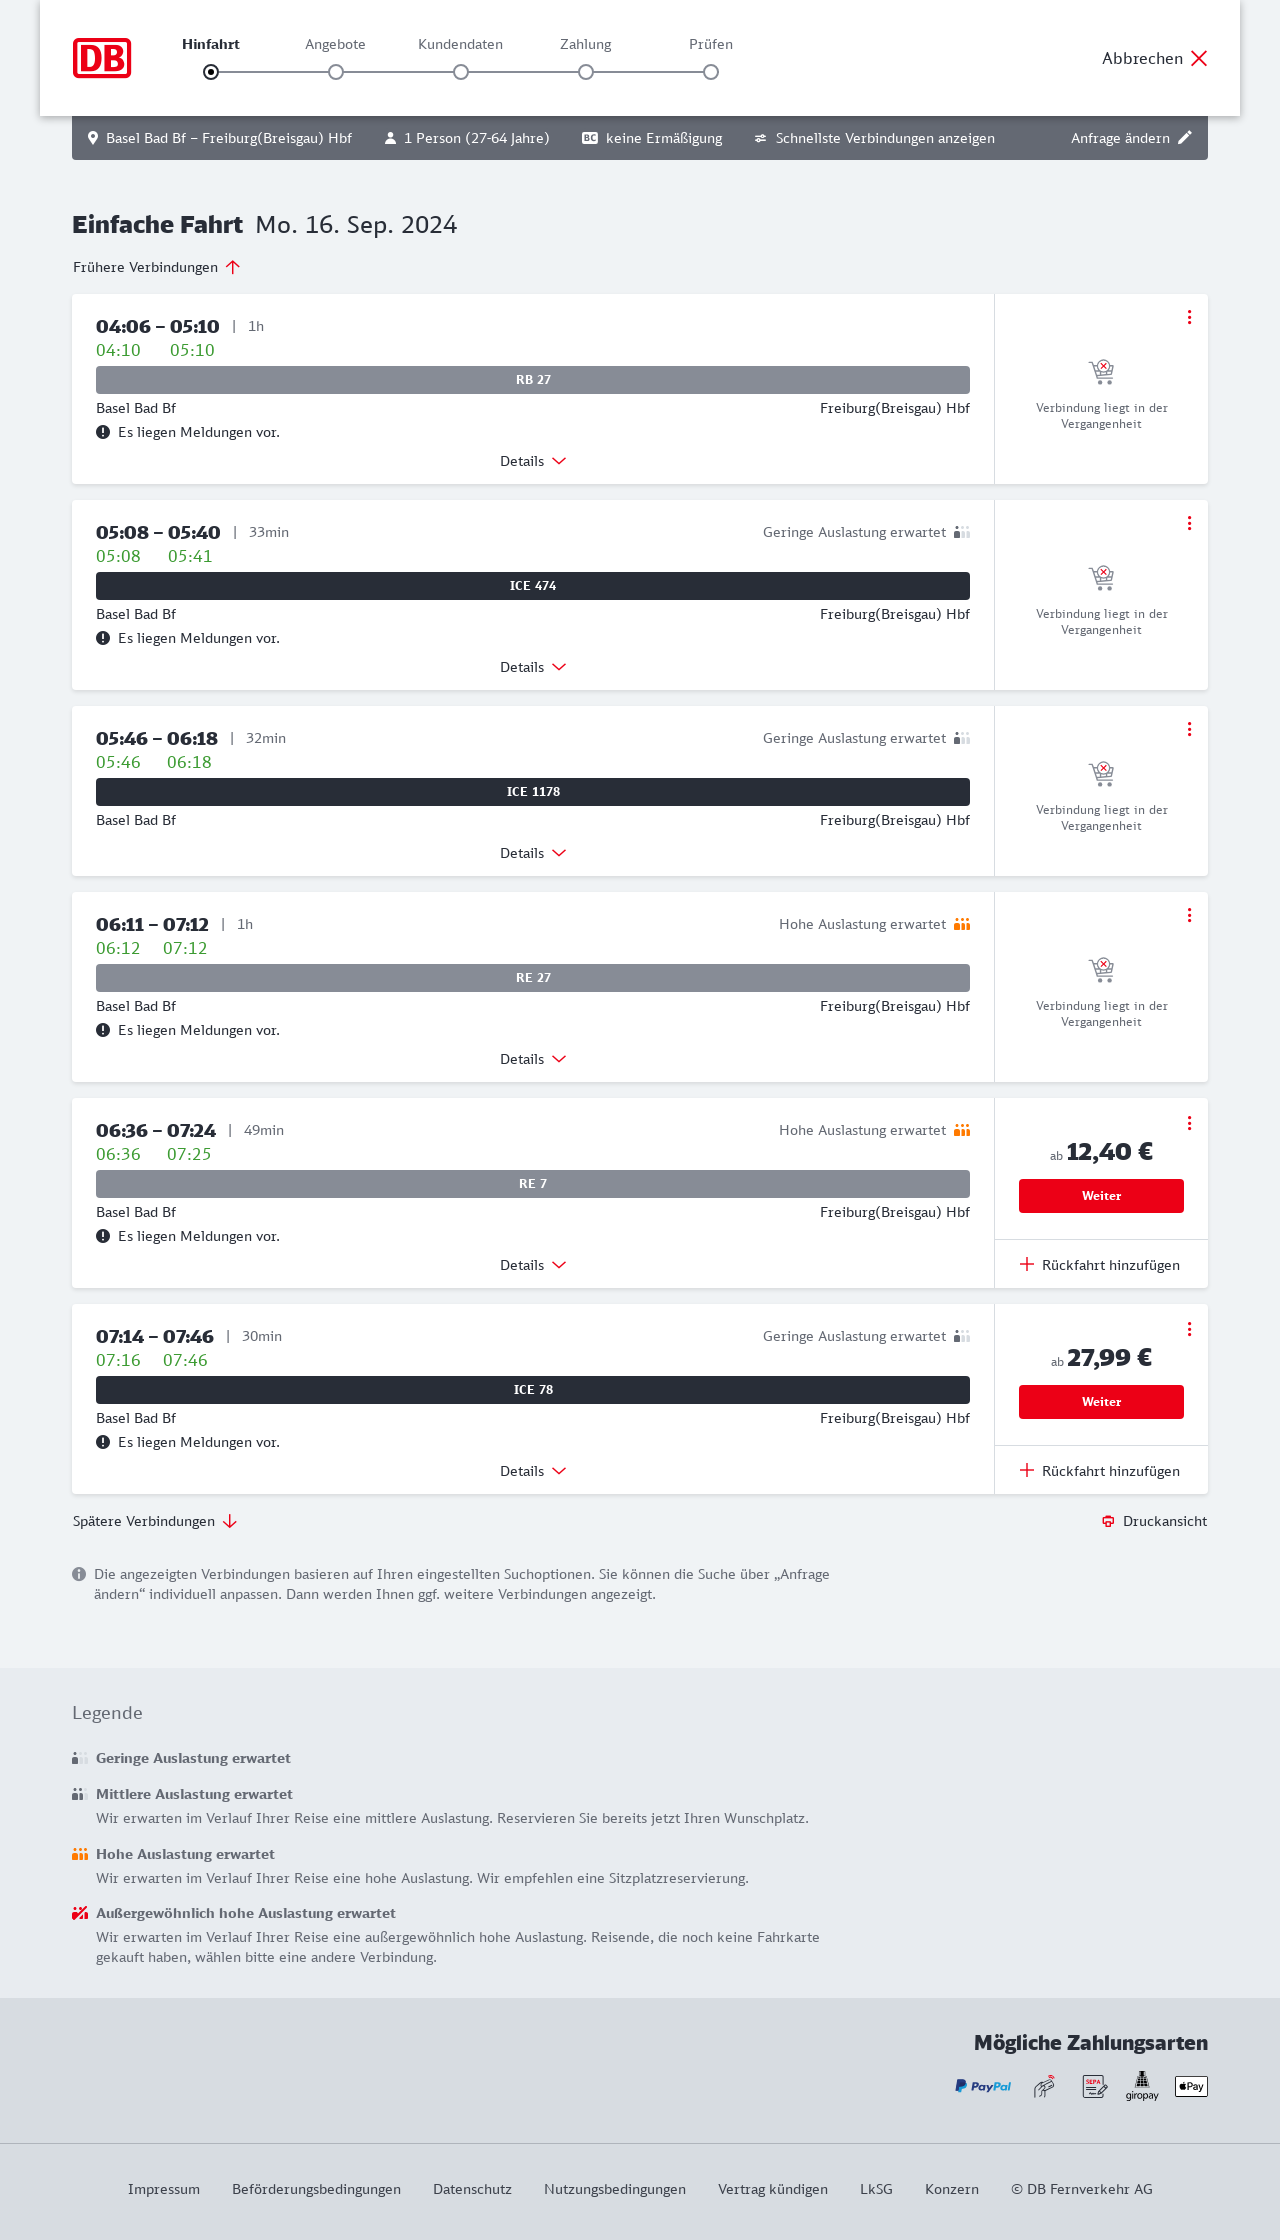Image resolution: width=1280 pixels, height=2240 pixels.
Task: Click plus icon to add Rückfahrt for RE 7
Action: point(1027,1265)
